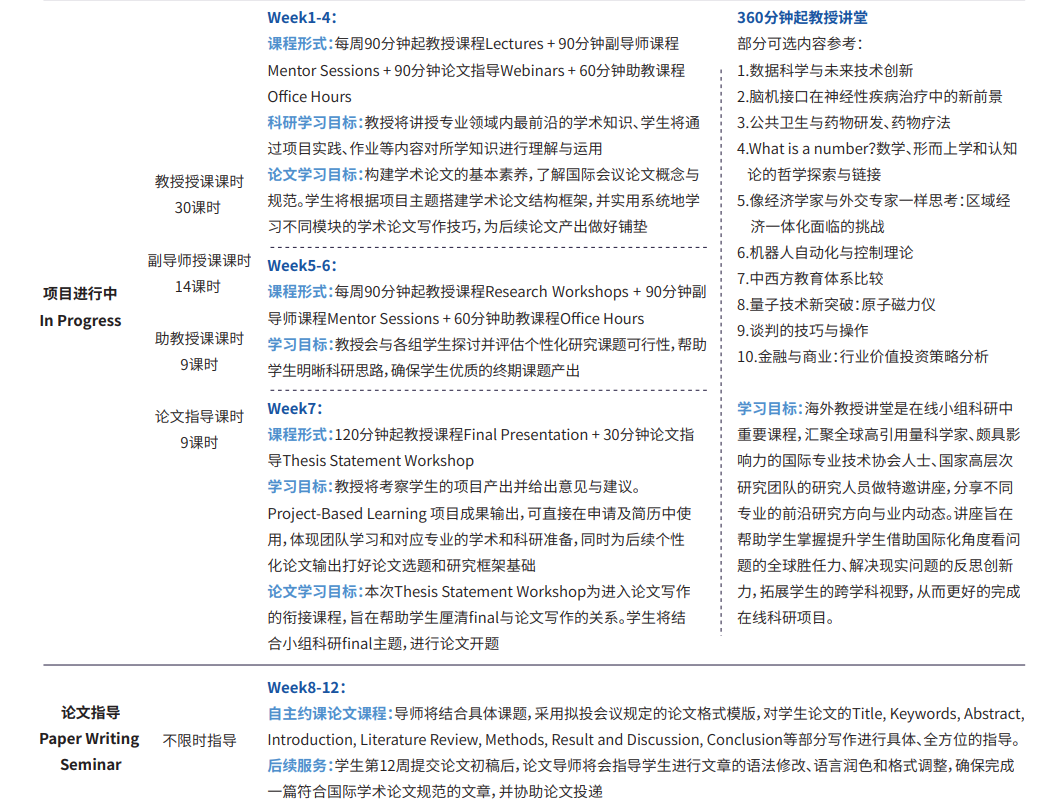Click item "5.像经济学家与外交专家一样思考" line

pos(874,201)
